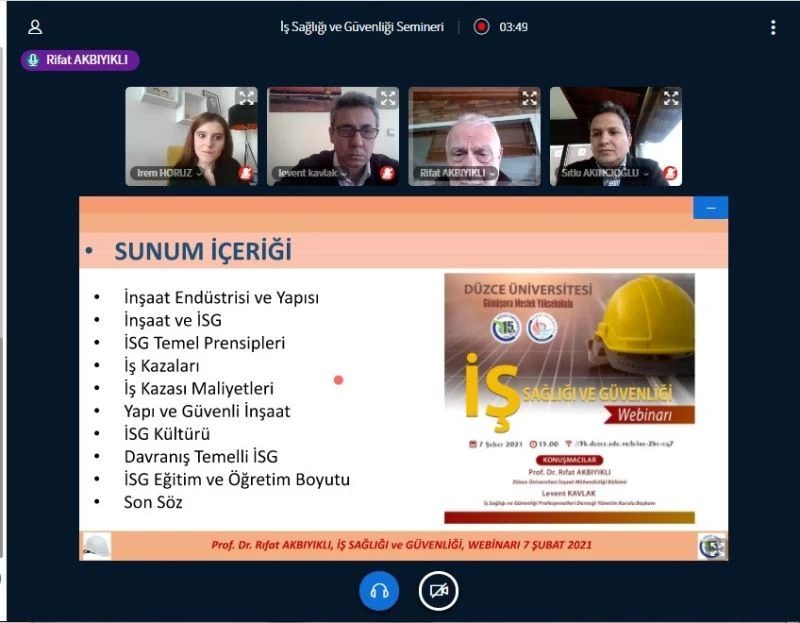
Task: Toggle webcam sharing button
Action: click(438, 590)
